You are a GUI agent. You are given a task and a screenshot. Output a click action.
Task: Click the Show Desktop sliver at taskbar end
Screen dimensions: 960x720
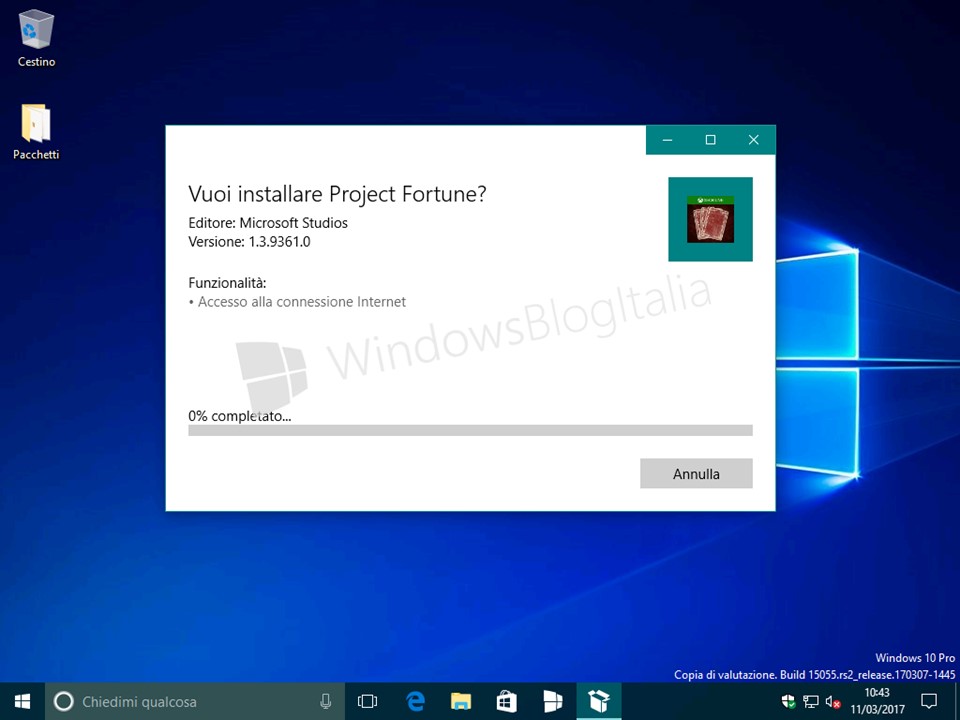[957, 702]
